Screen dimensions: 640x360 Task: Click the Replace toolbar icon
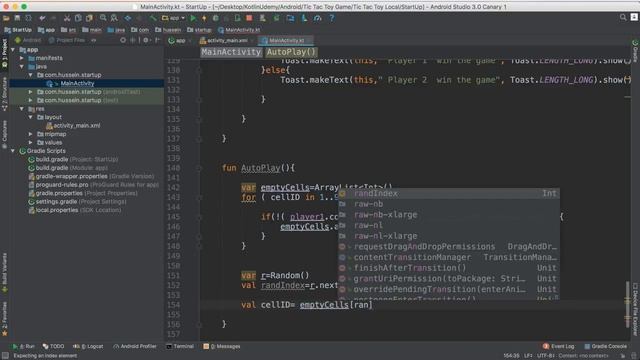pyautogui.click(x=114, y=18)
